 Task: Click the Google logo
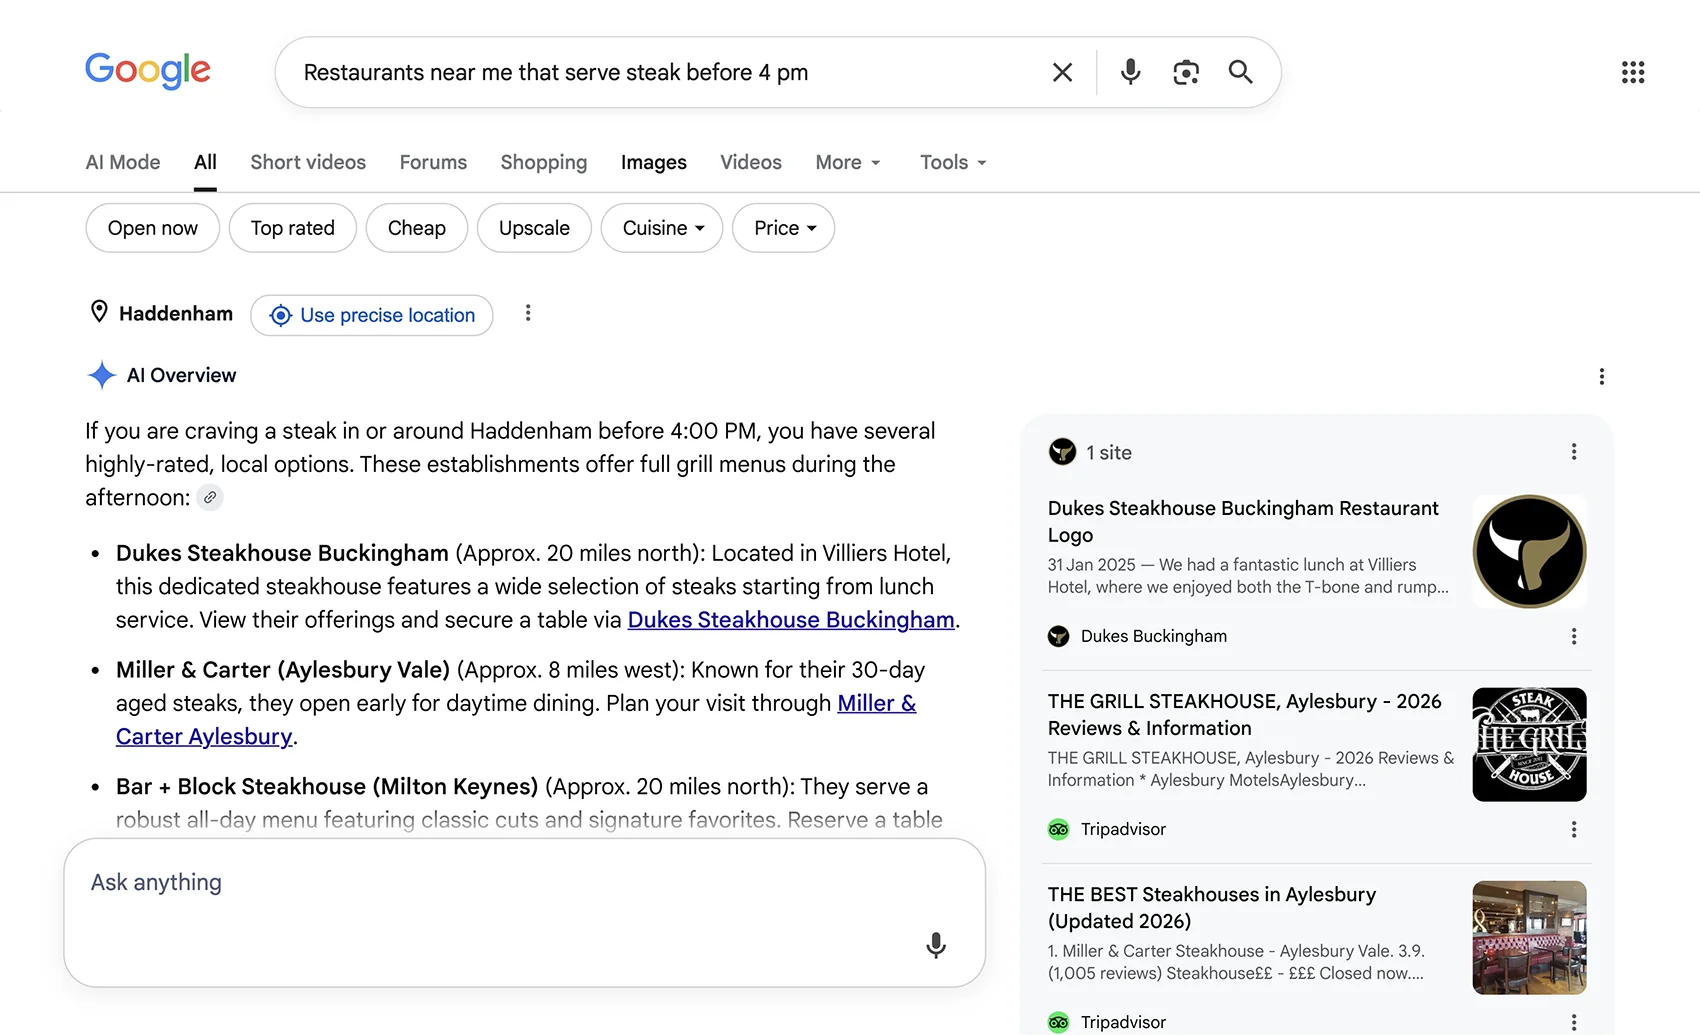(x=148, y=71)
